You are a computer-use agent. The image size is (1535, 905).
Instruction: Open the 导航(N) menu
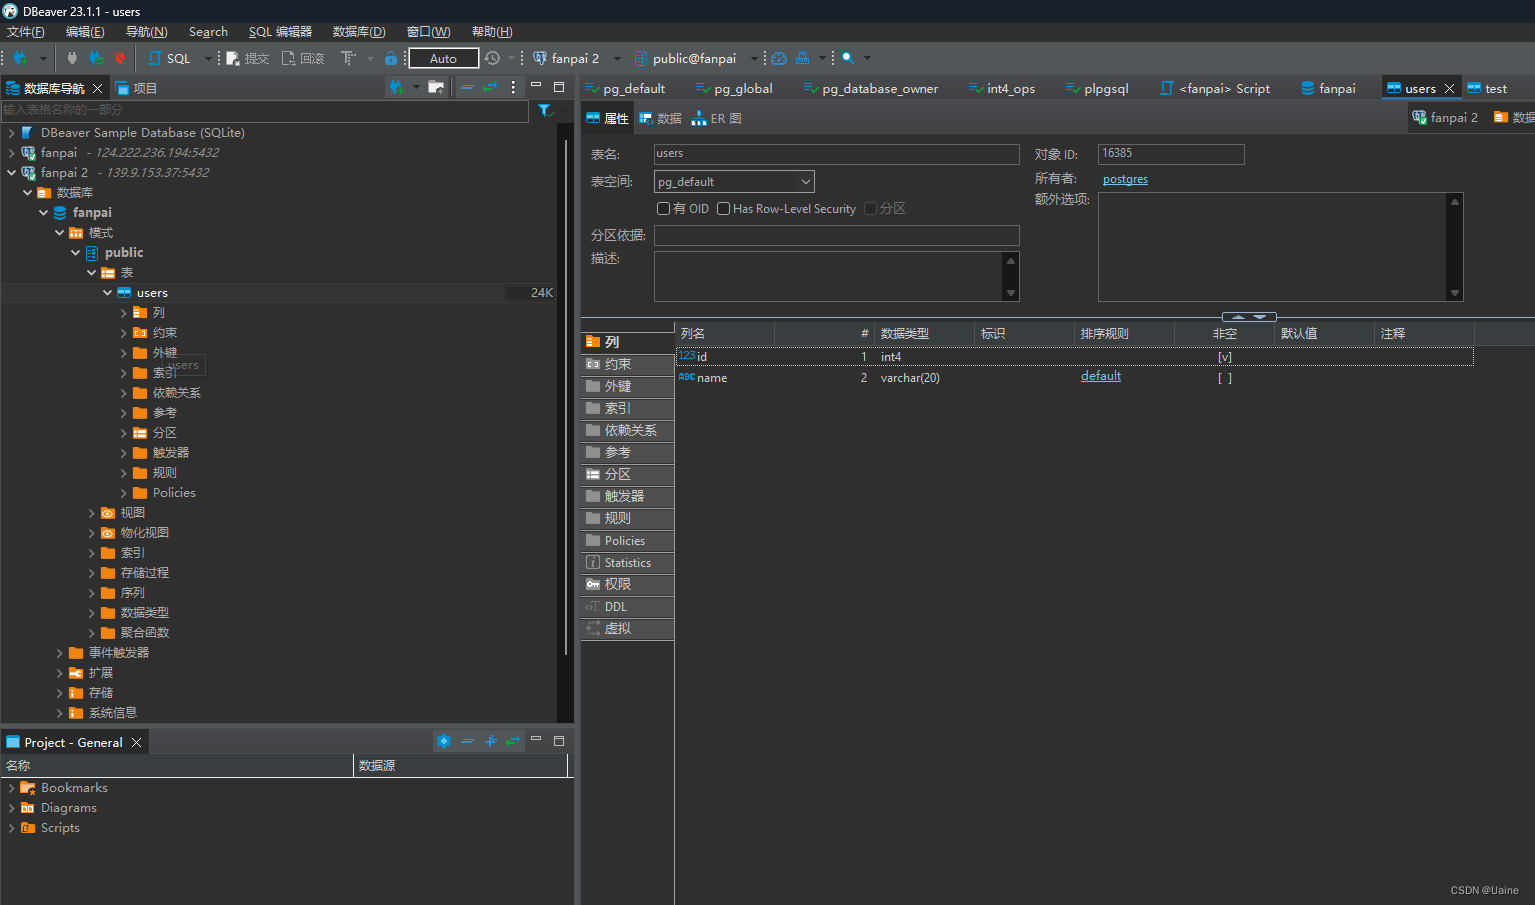147,32
